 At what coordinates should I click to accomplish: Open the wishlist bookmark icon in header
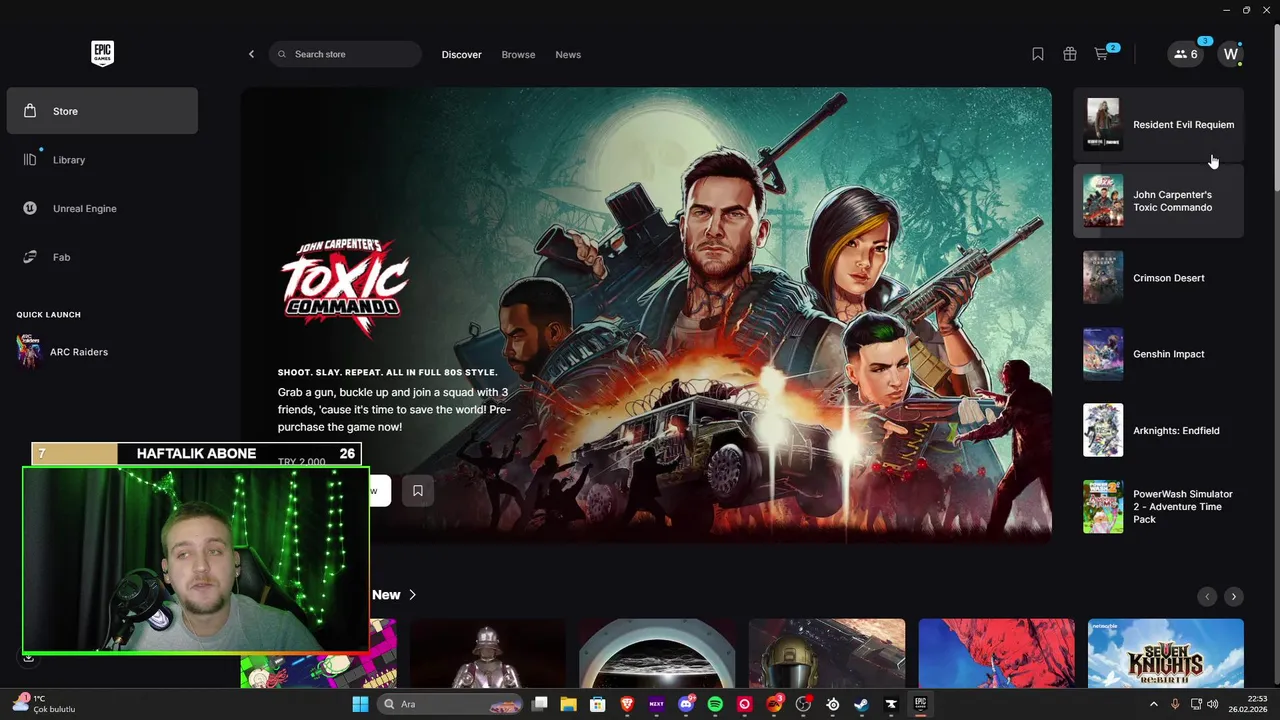point(1038,54)
